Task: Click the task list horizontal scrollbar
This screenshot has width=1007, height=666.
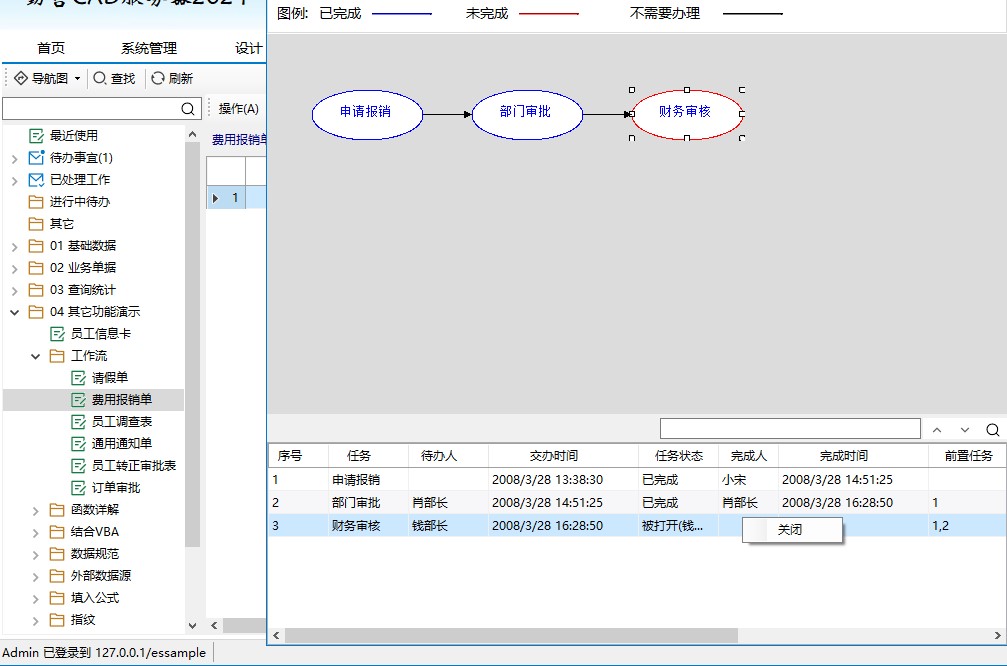Action: [510, 636]
